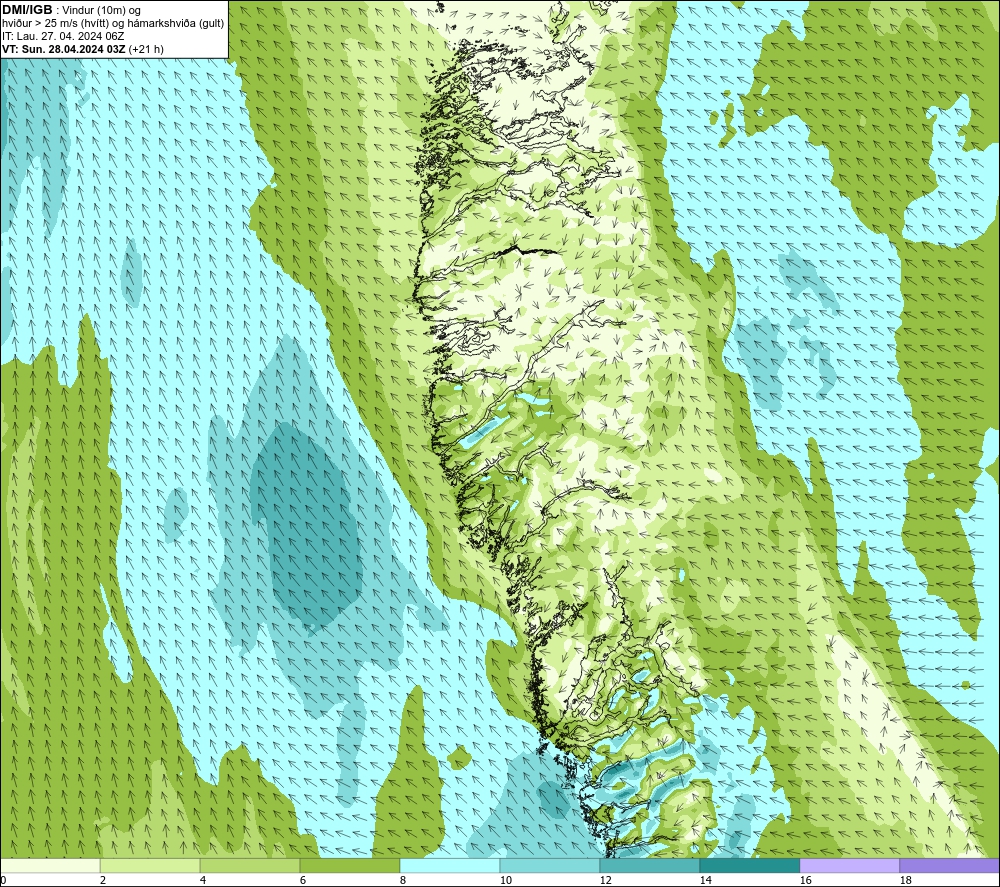Click the '2' scale label
The height and width of the screenshot is (887, 1000).
103,880
